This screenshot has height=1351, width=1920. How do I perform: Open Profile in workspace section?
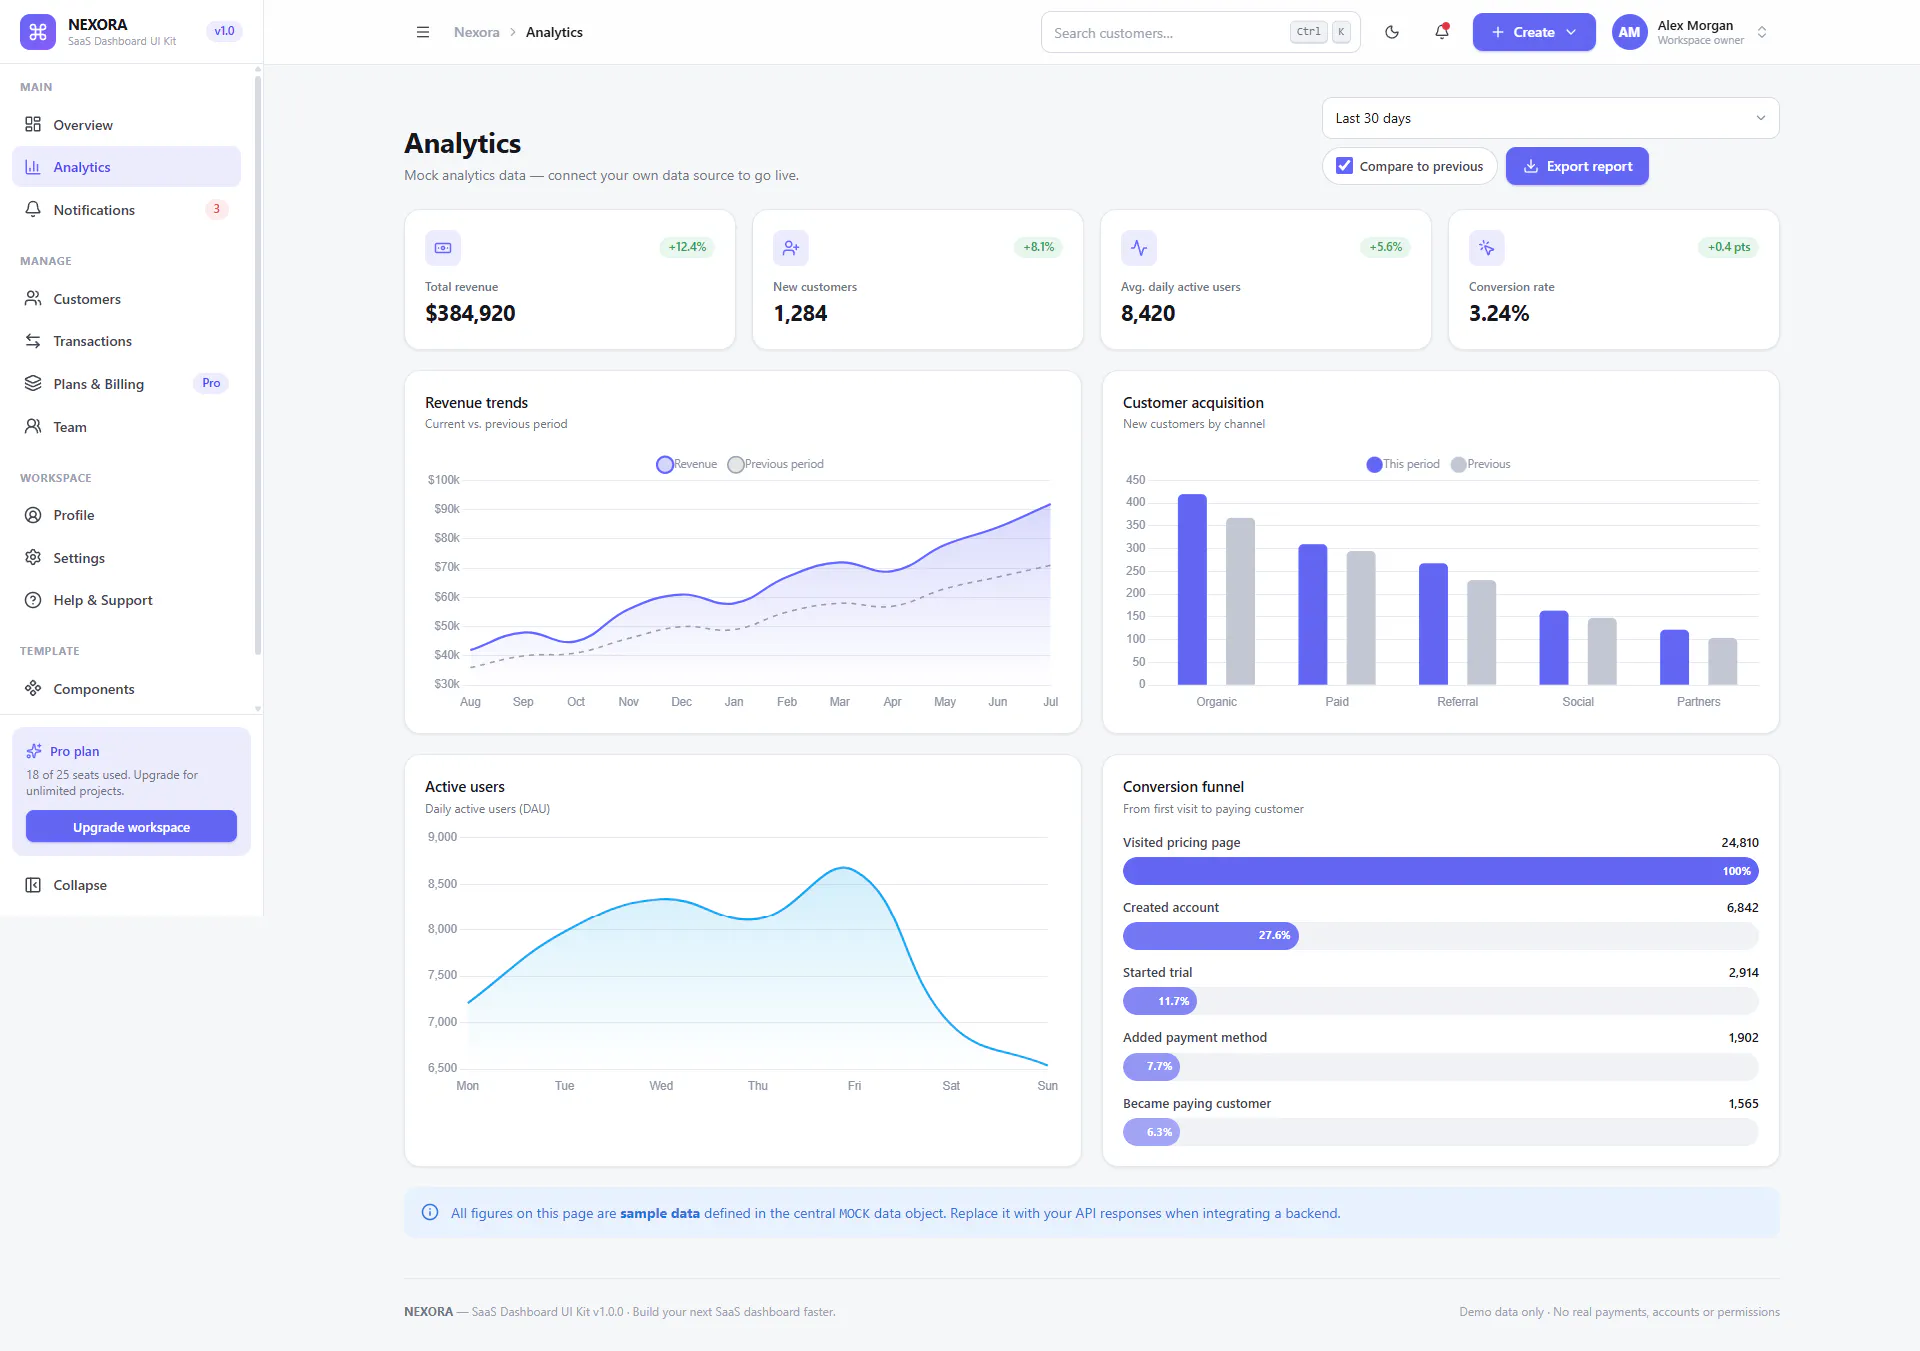126,515
